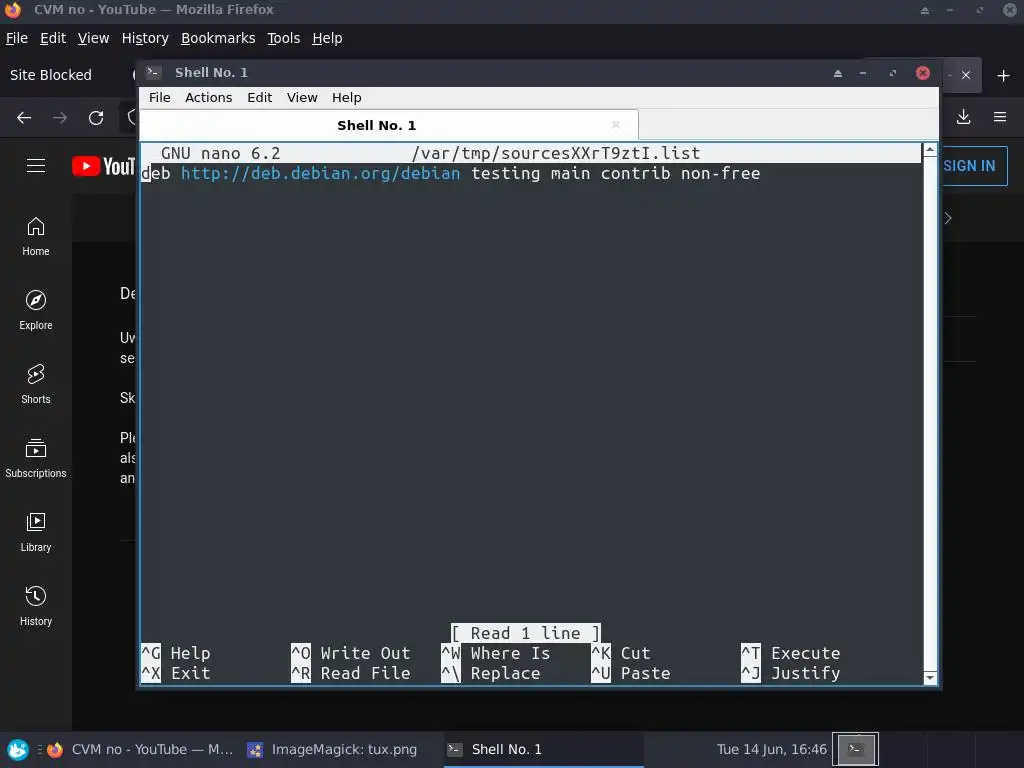Click the word 'testing' in nano
This screenshot has width=1024, height=768.
[505, 173]
